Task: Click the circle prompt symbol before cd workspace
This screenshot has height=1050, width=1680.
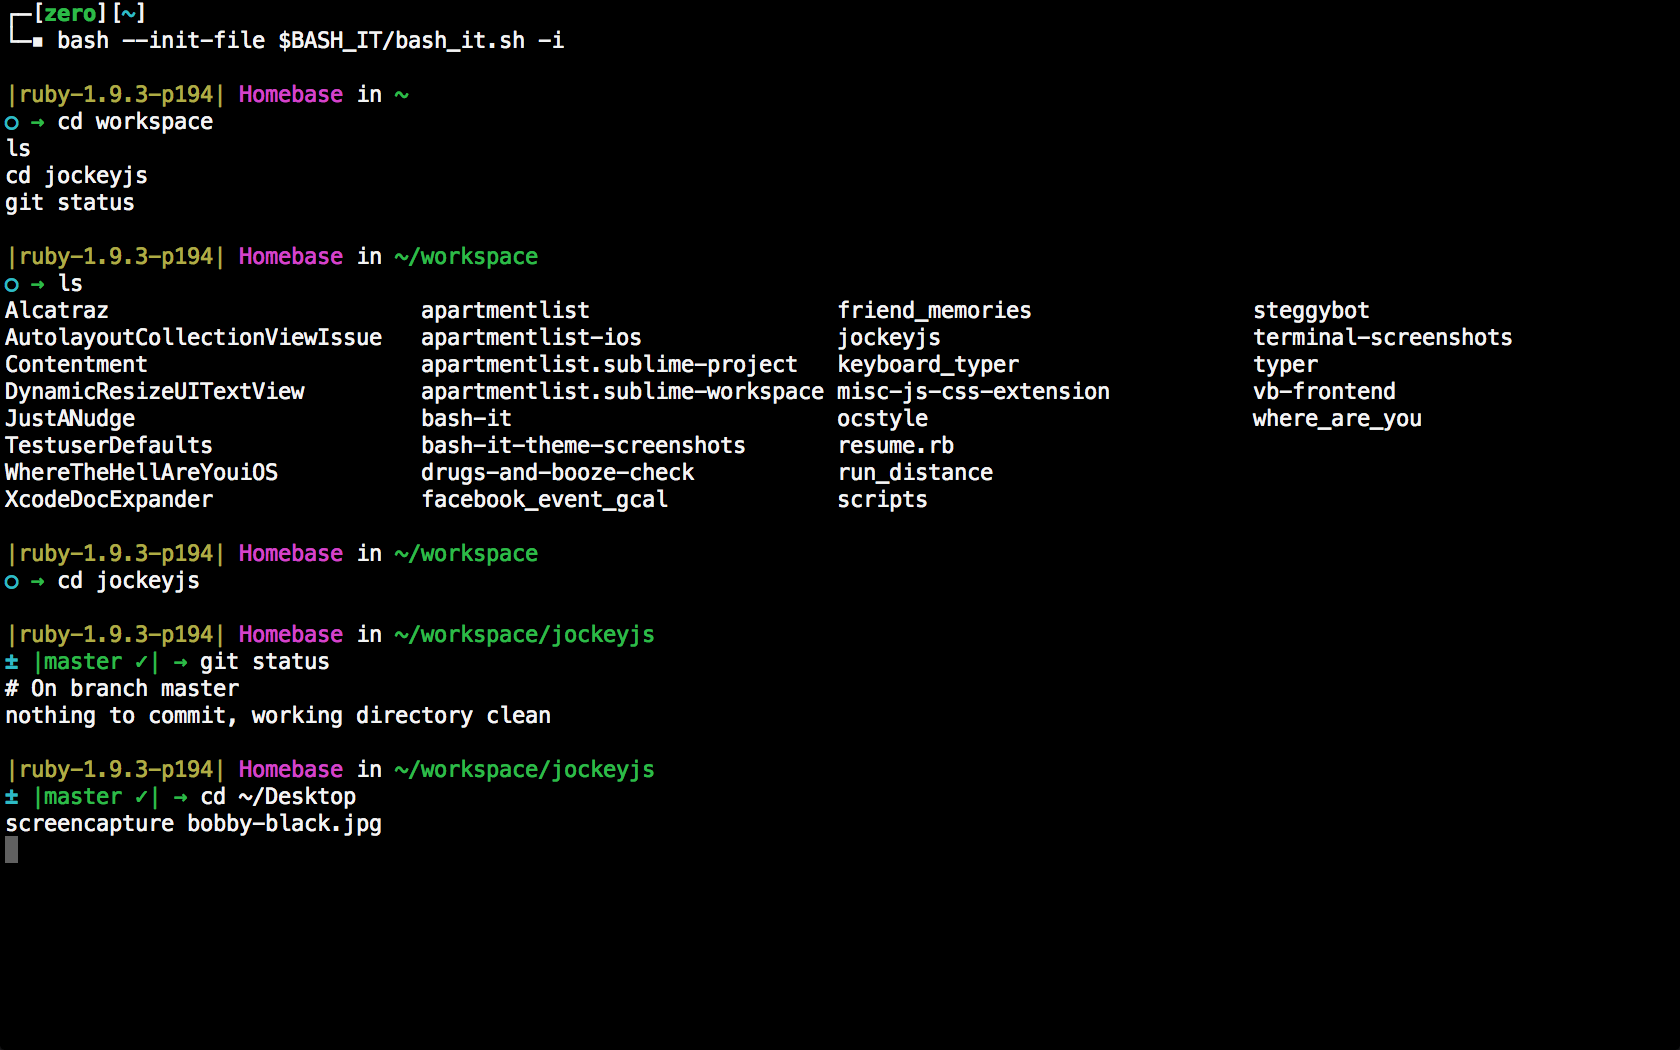Action: (x=12, y=123)
